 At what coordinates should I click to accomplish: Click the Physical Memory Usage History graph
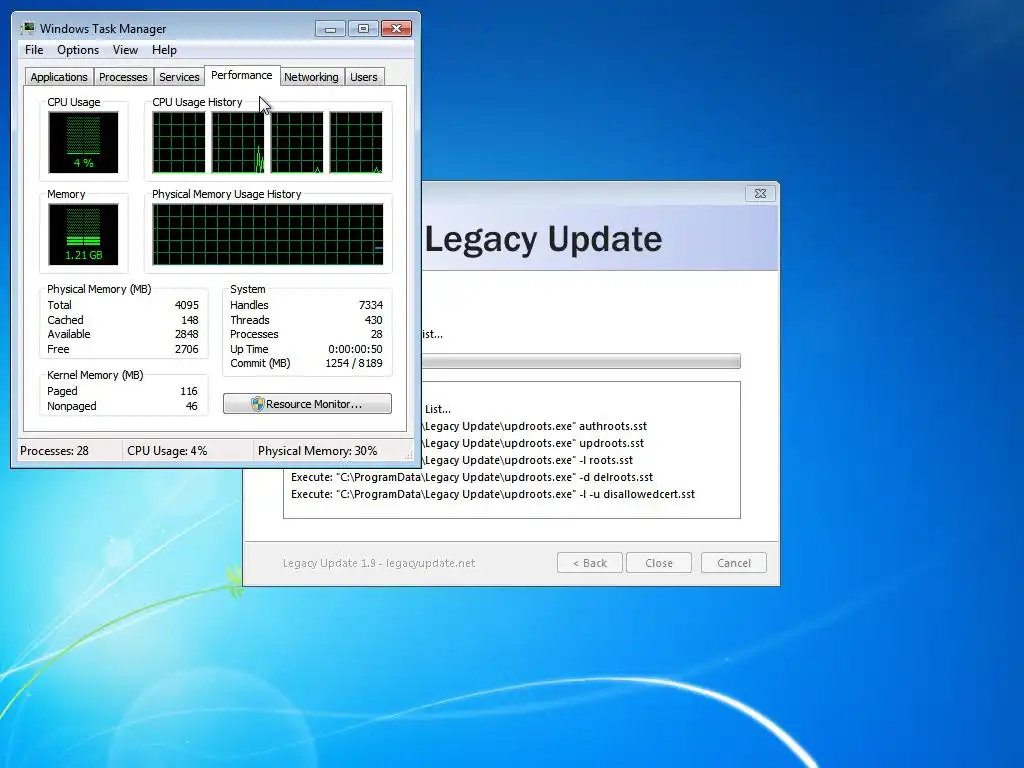268,234
